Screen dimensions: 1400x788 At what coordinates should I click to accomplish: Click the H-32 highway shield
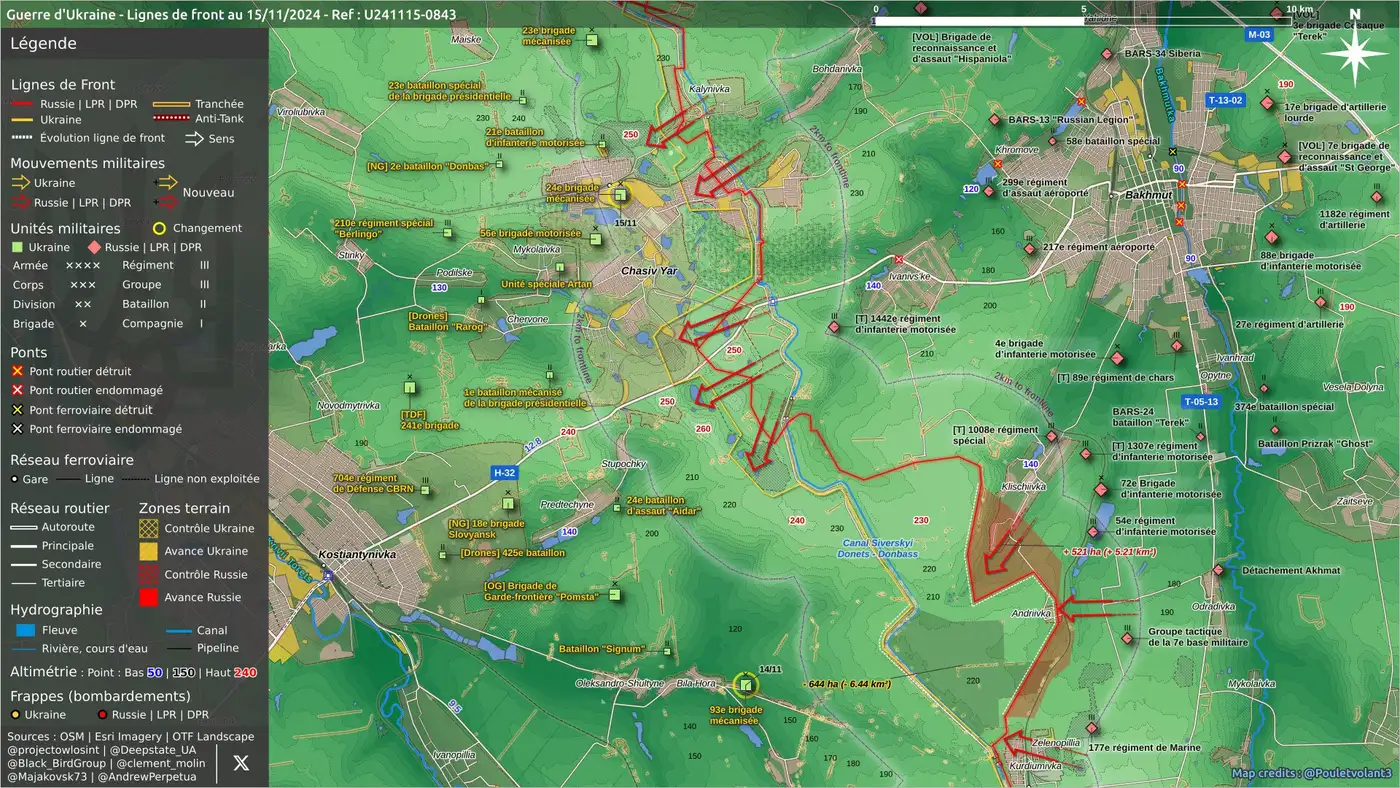coord(505,472)
